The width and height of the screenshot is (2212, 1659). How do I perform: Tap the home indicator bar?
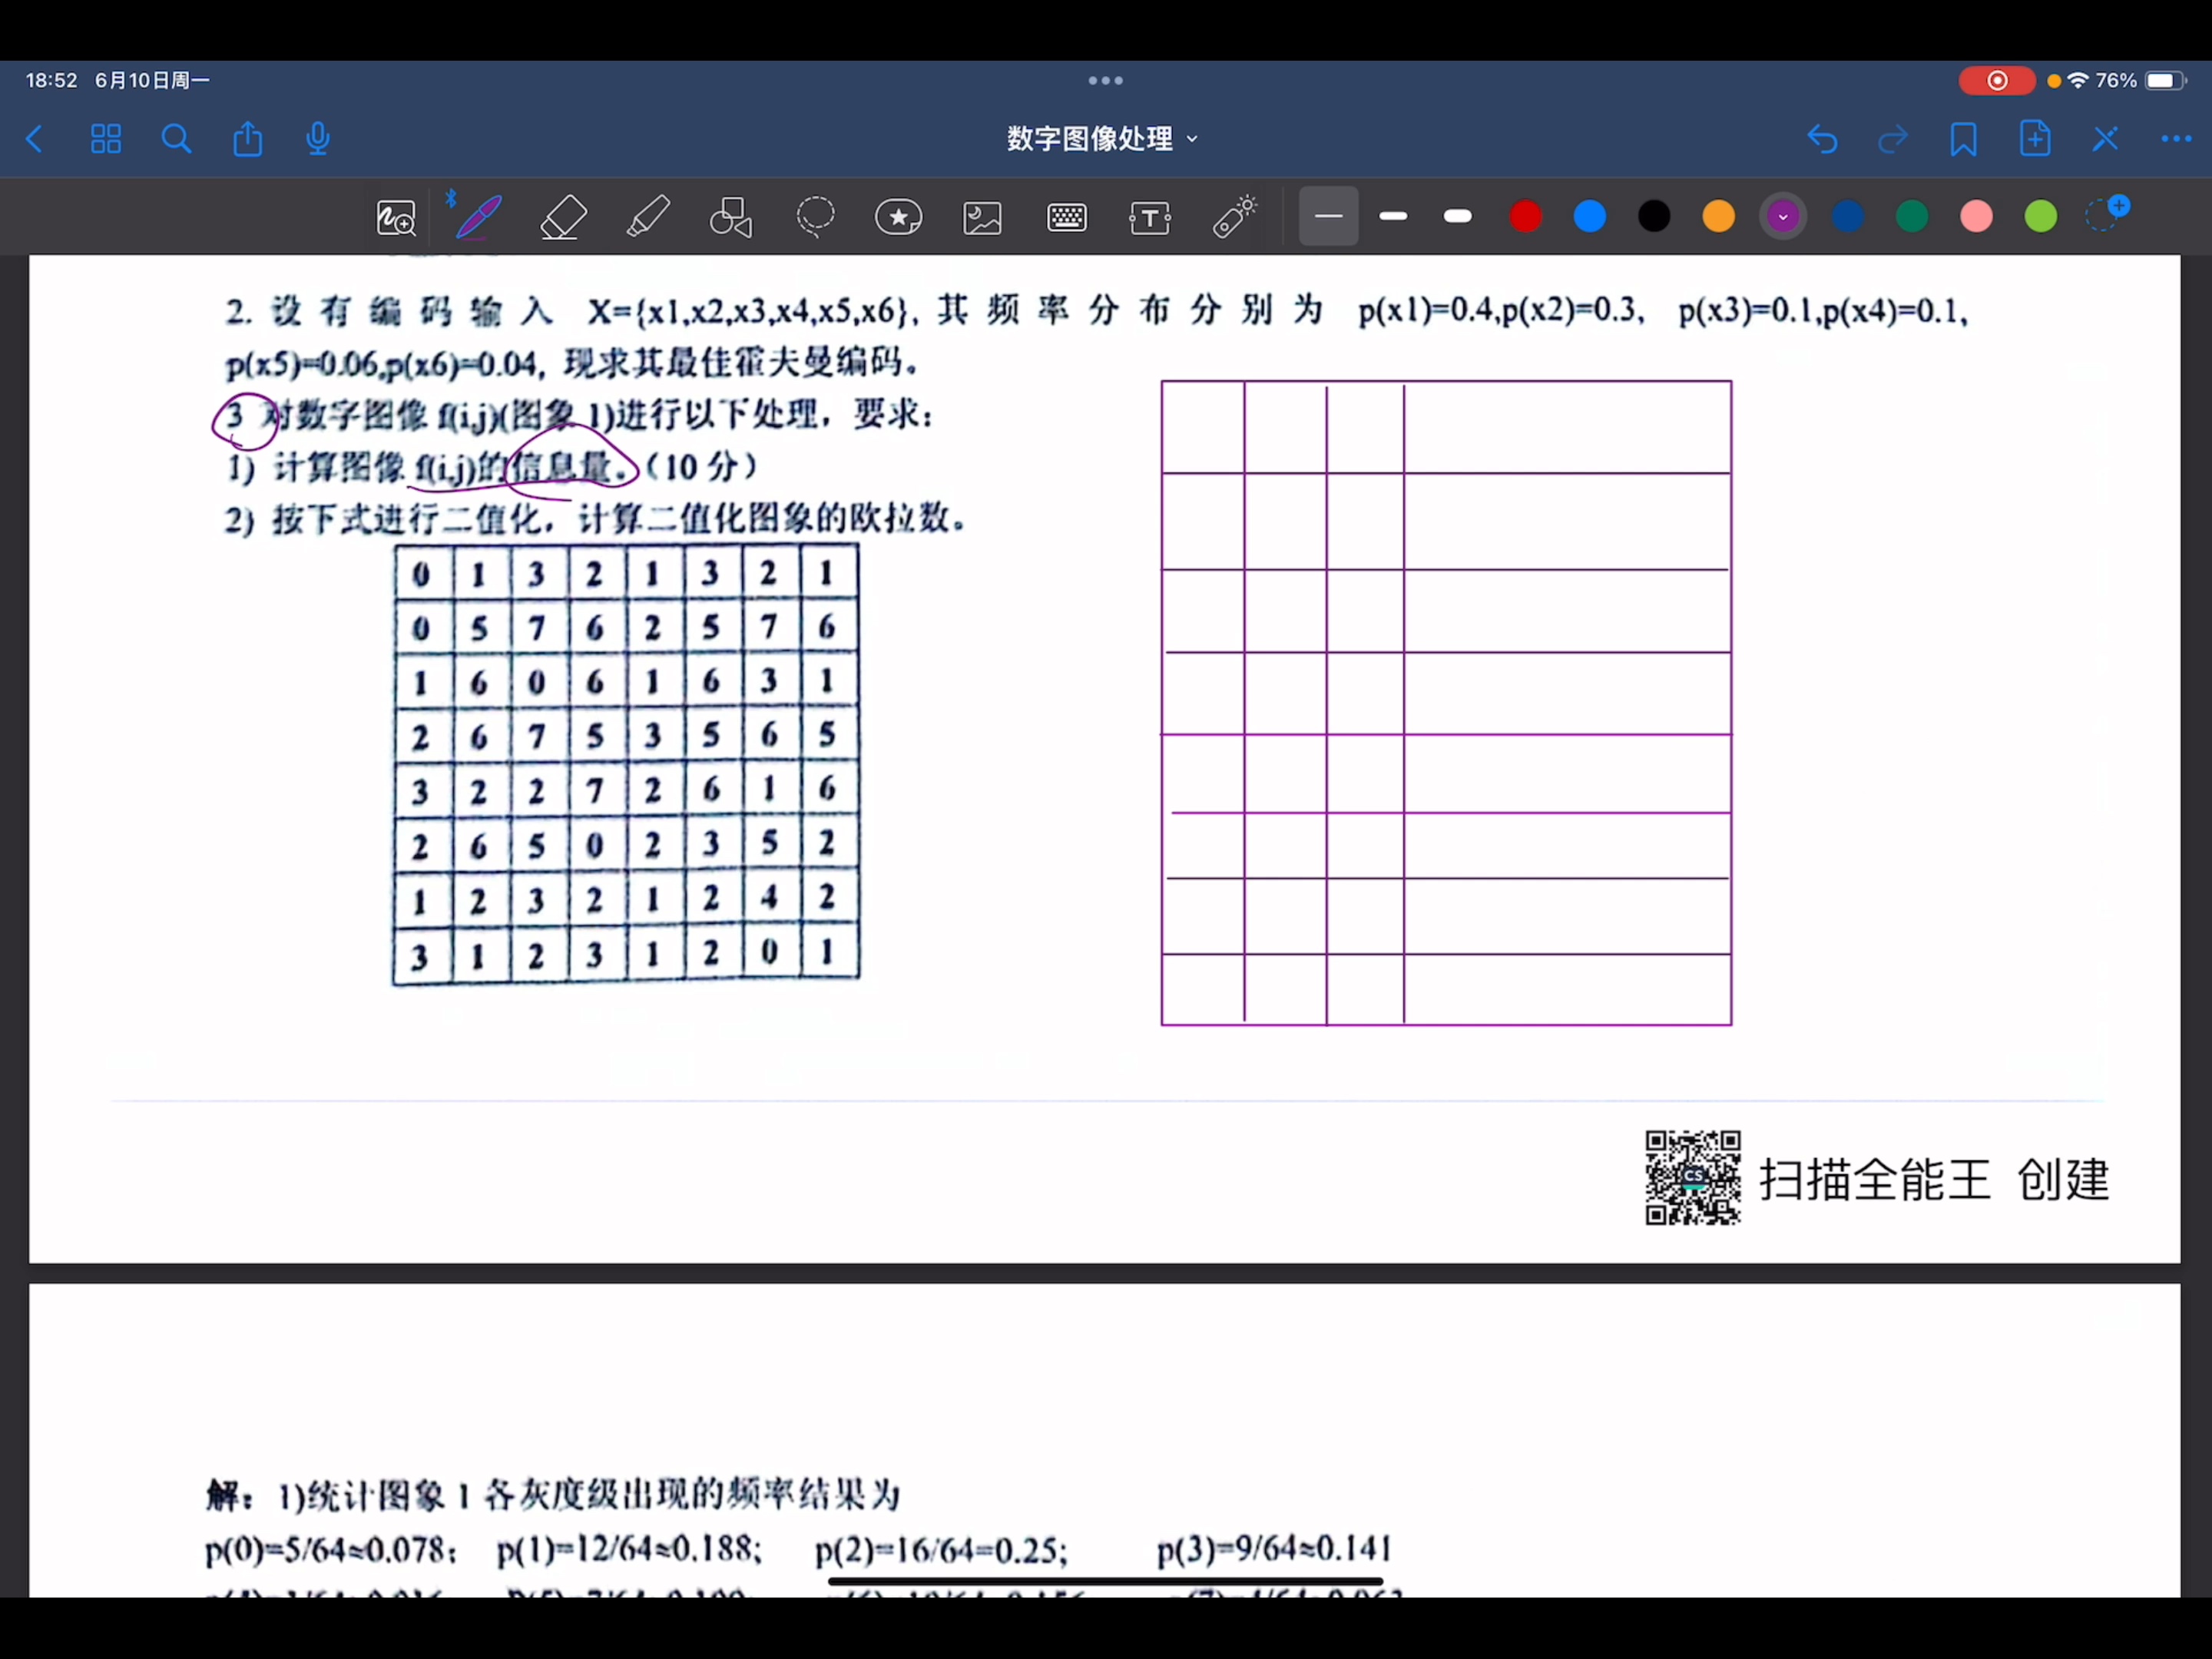coord(1105,1582)
